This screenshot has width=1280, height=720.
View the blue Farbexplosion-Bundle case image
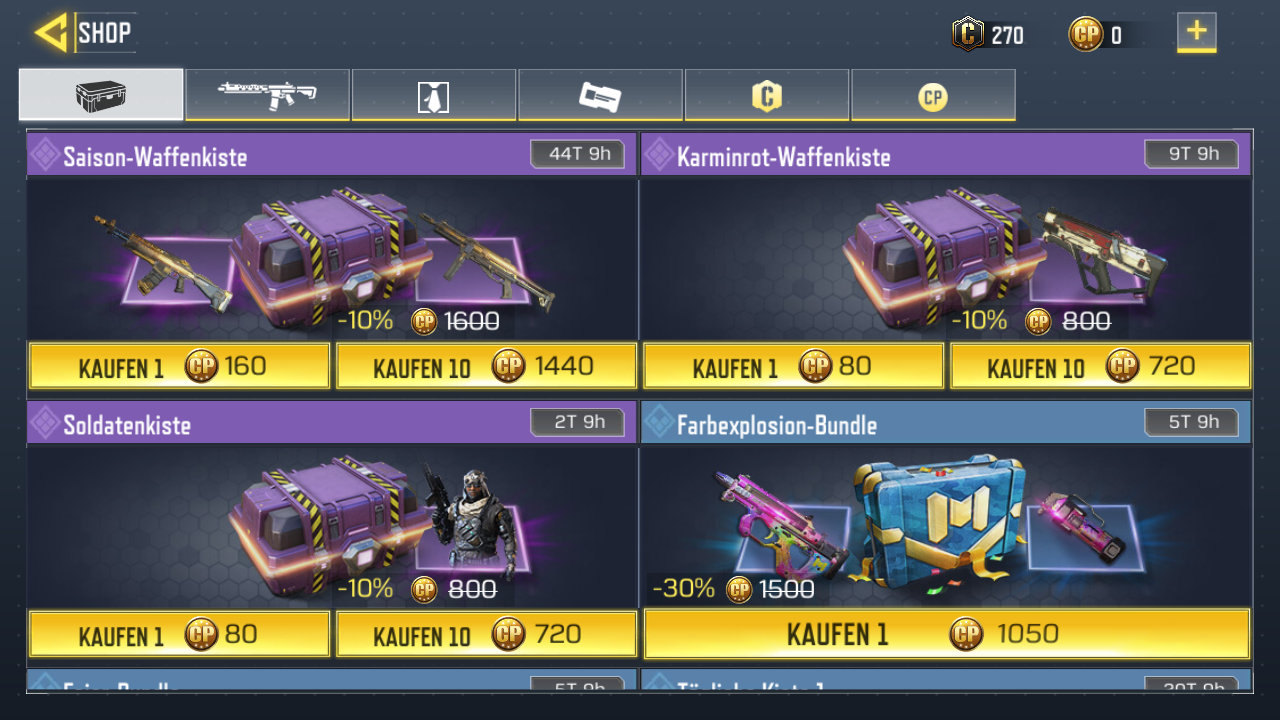938,520
